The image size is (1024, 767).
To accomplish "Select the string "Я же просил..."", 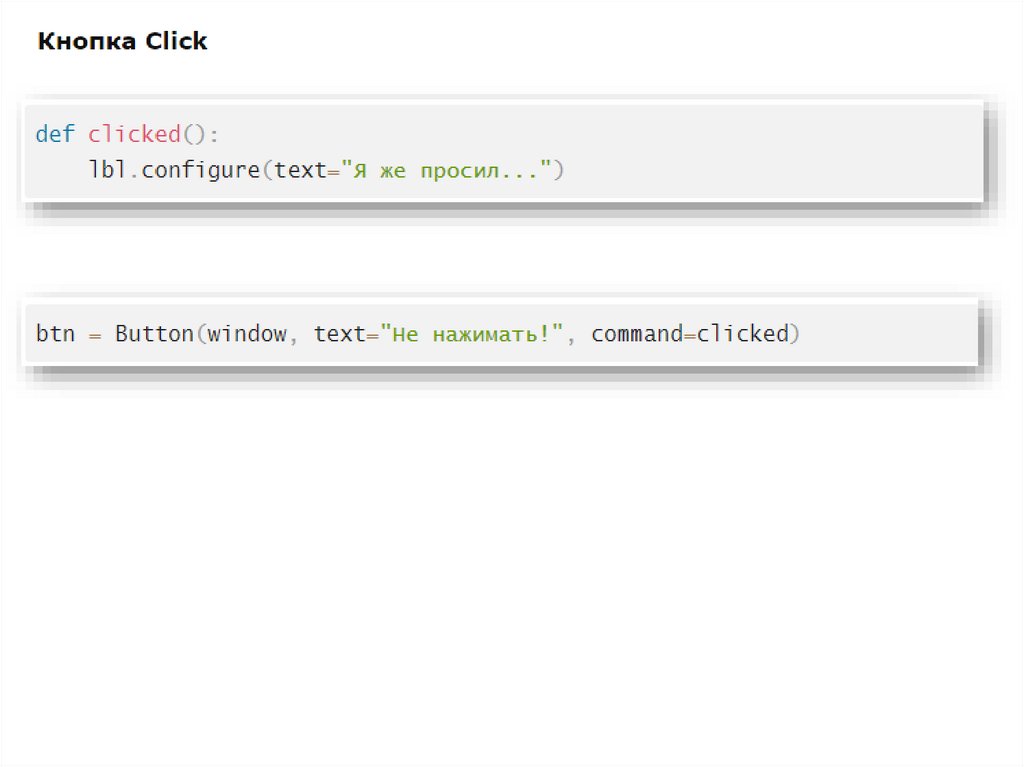I will [x=447, y=170].
